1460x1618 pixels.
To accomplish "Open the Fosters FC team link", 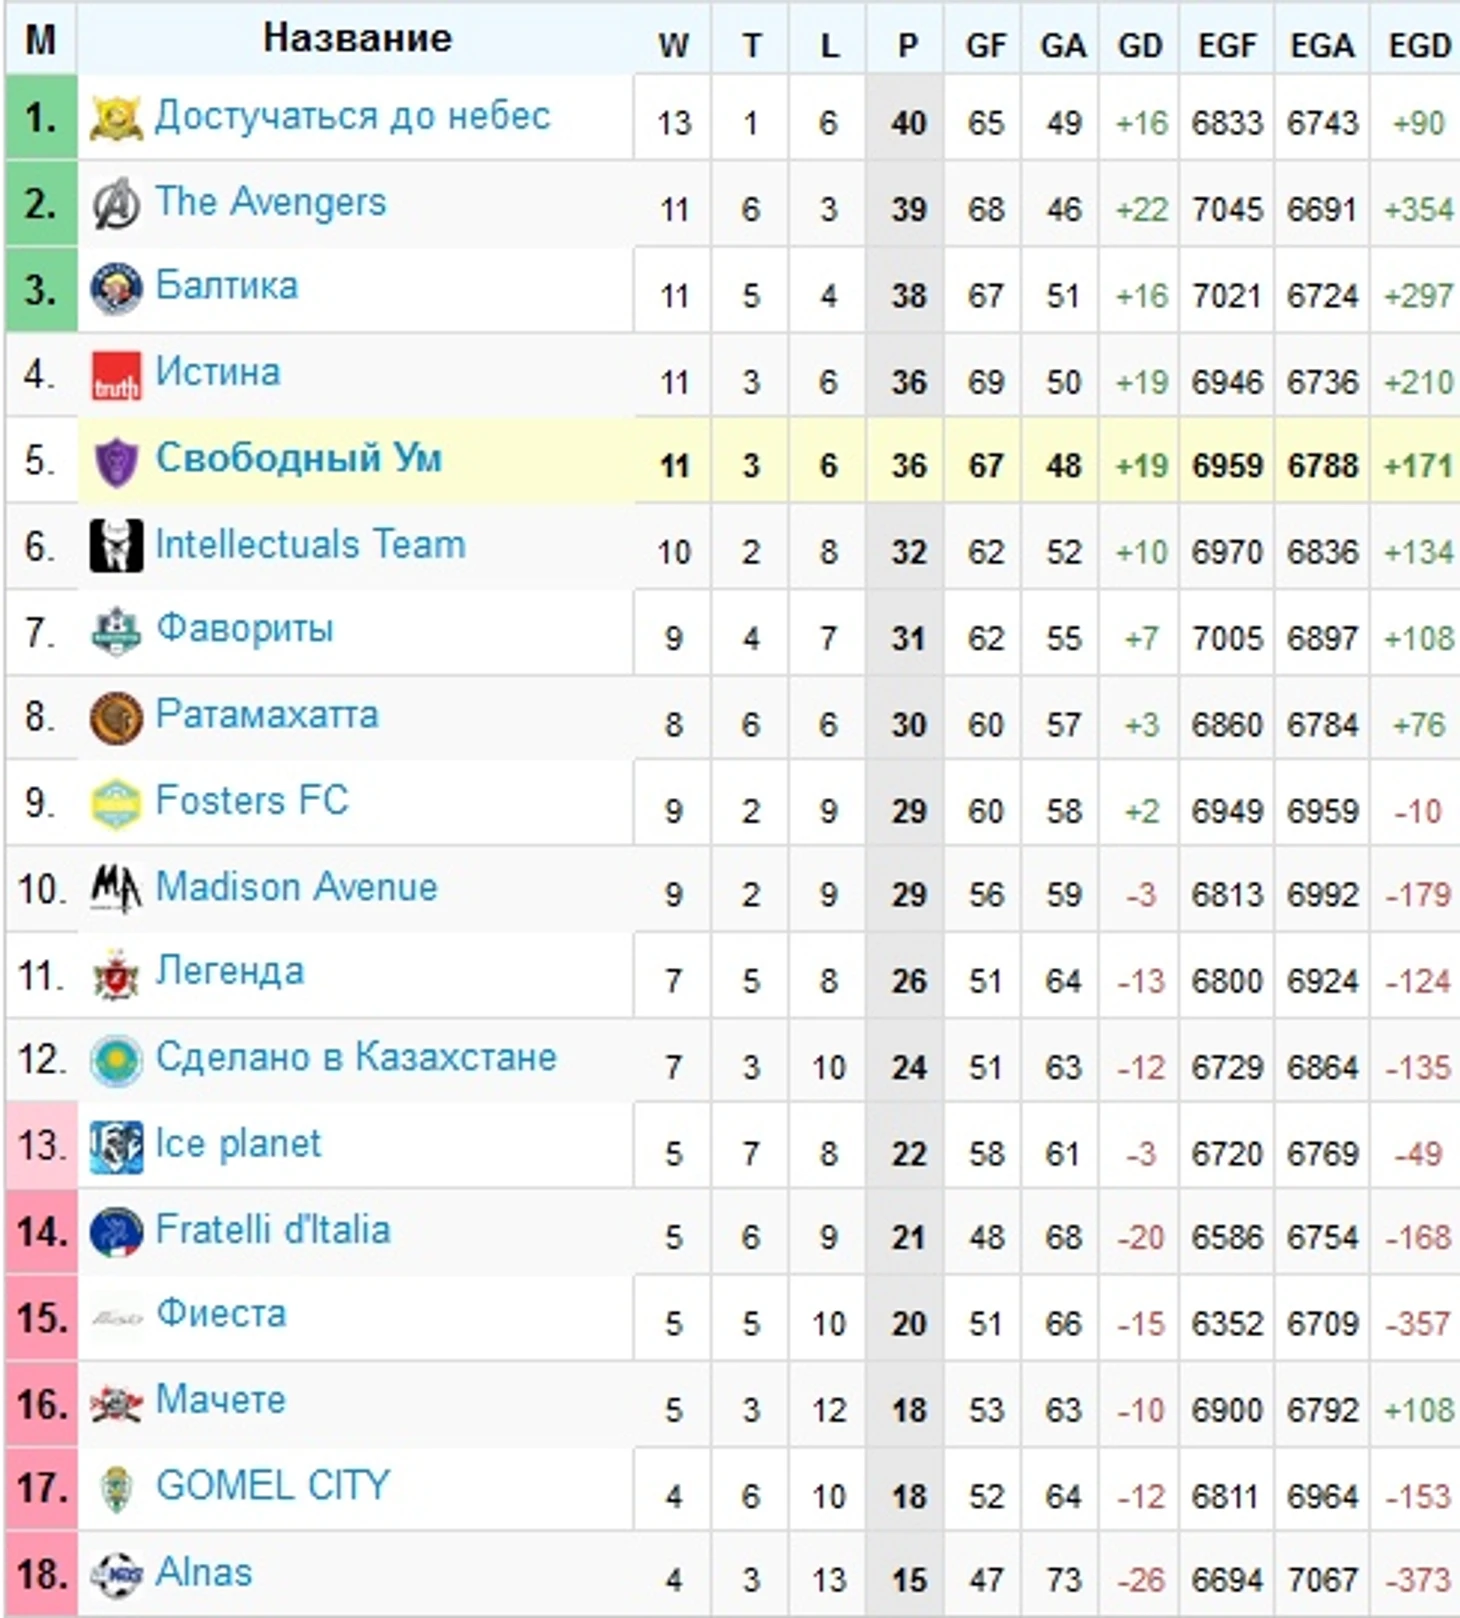I will click(252, 801).
